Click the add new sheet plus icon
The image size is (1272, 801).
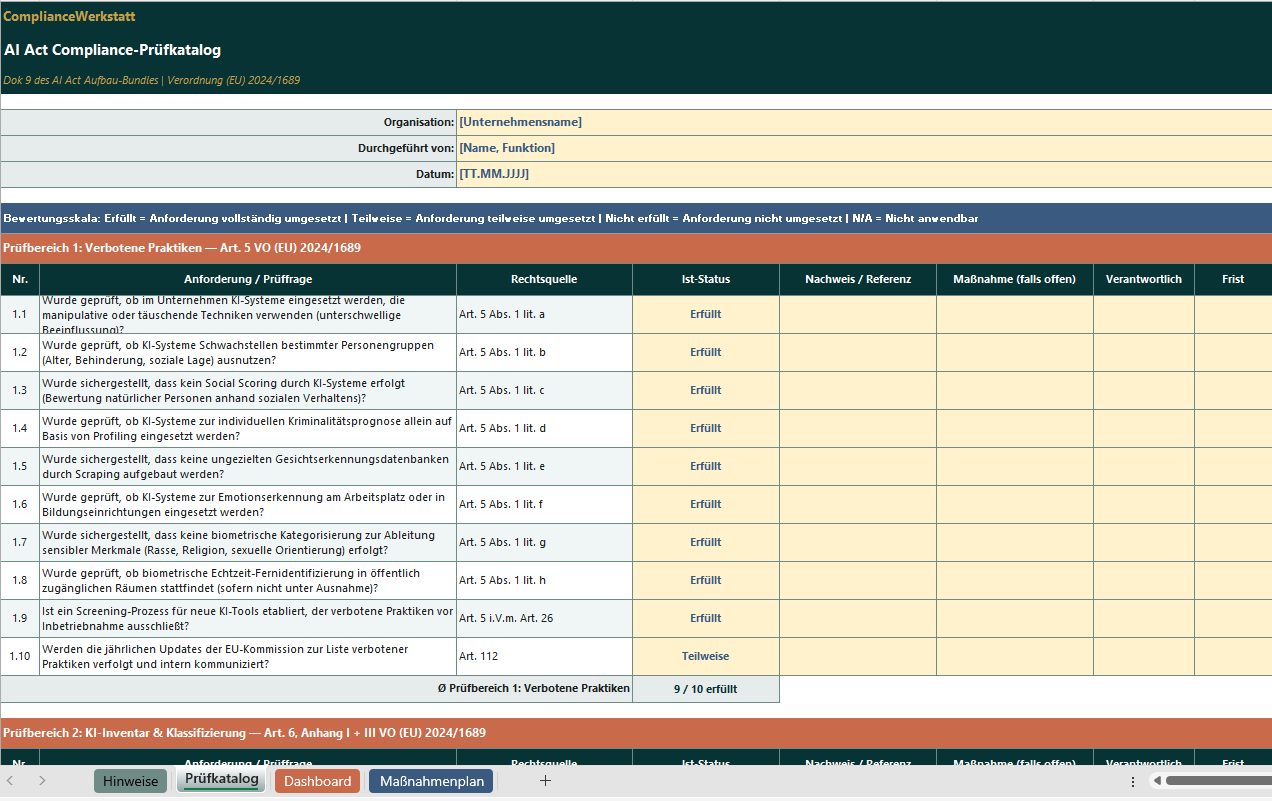pos(545,780)
